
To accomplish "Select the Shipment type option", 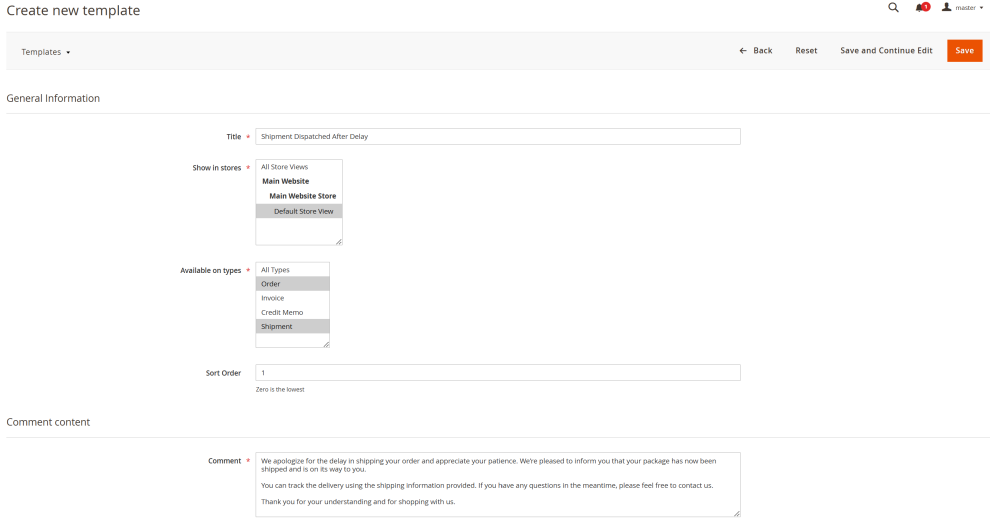I will [x=293, y=326].
